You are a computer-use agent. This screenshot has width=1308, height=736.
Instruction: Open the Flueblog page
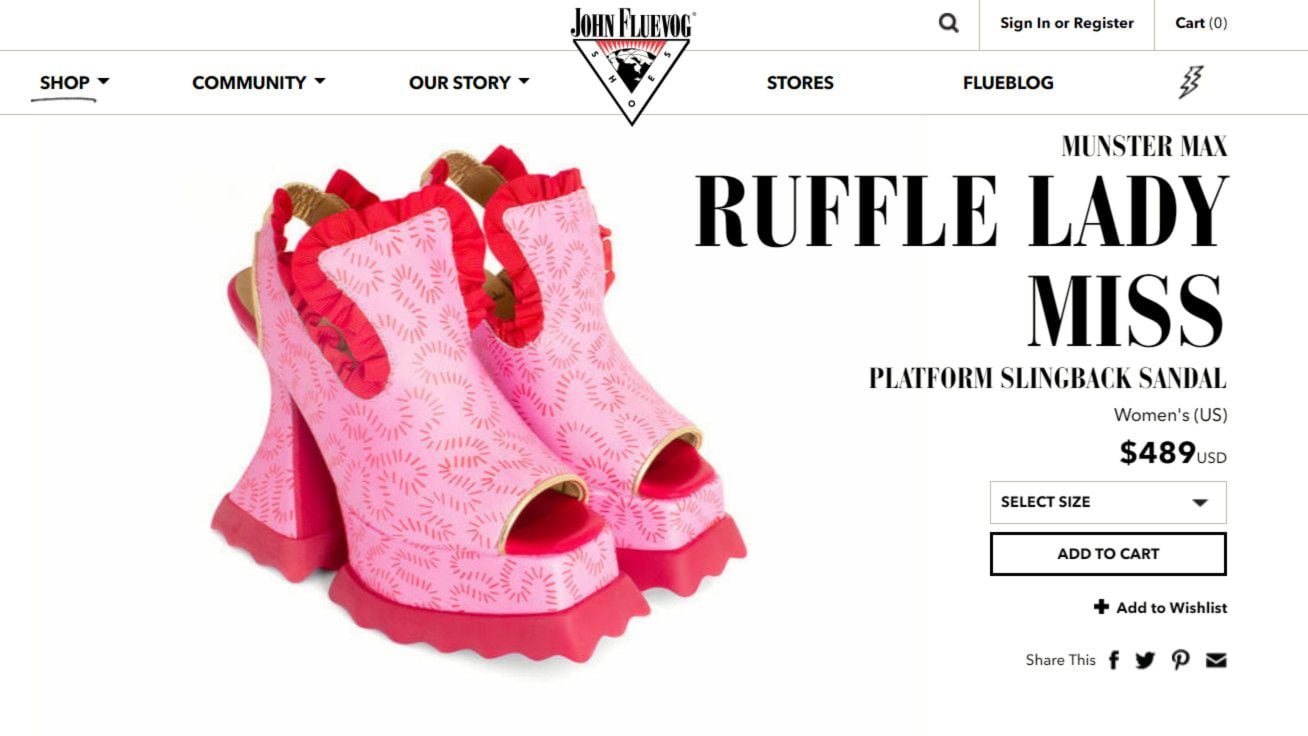(1008, 83)
